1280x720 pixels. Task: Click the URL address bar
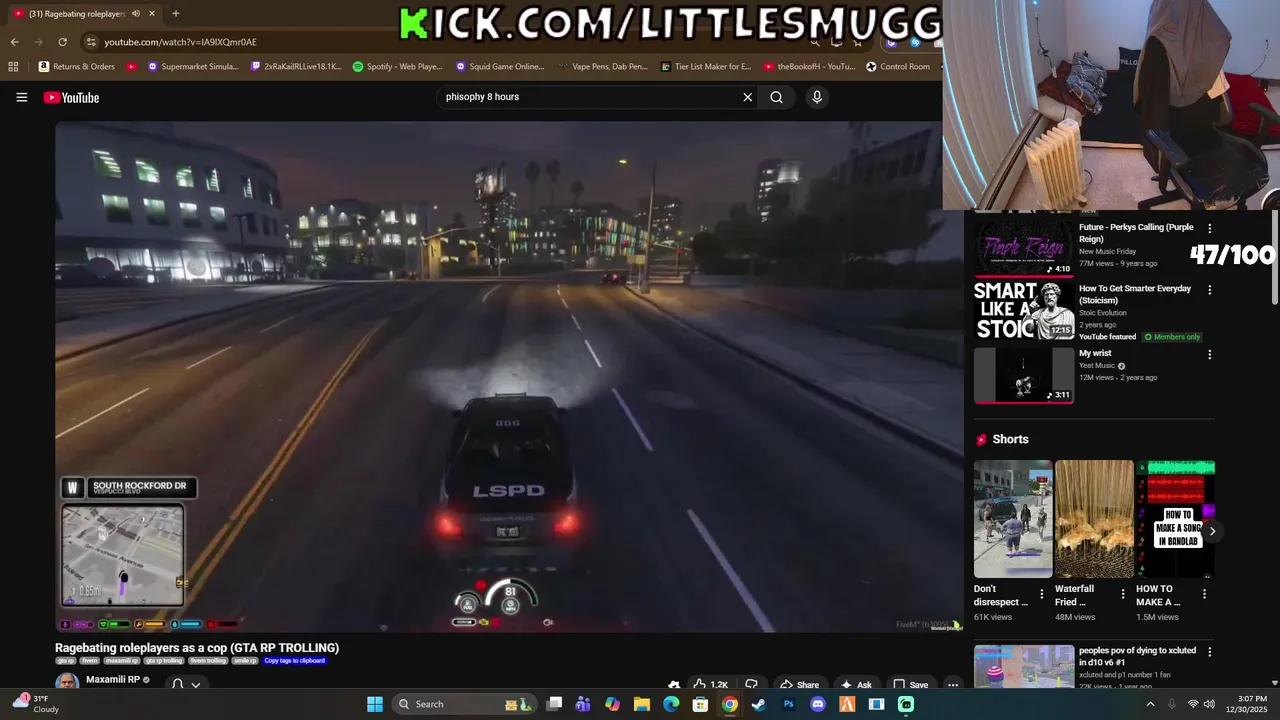point(450,42)
